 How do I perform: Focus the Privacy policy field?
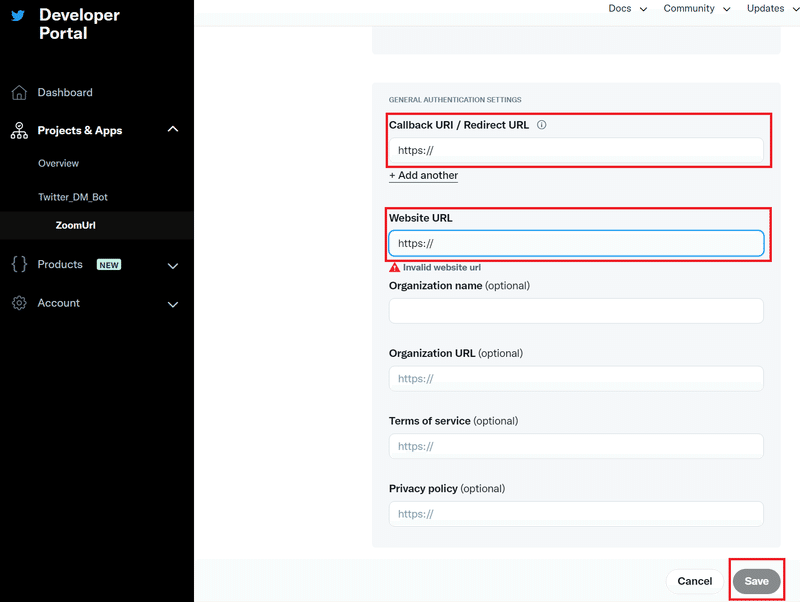576,514
